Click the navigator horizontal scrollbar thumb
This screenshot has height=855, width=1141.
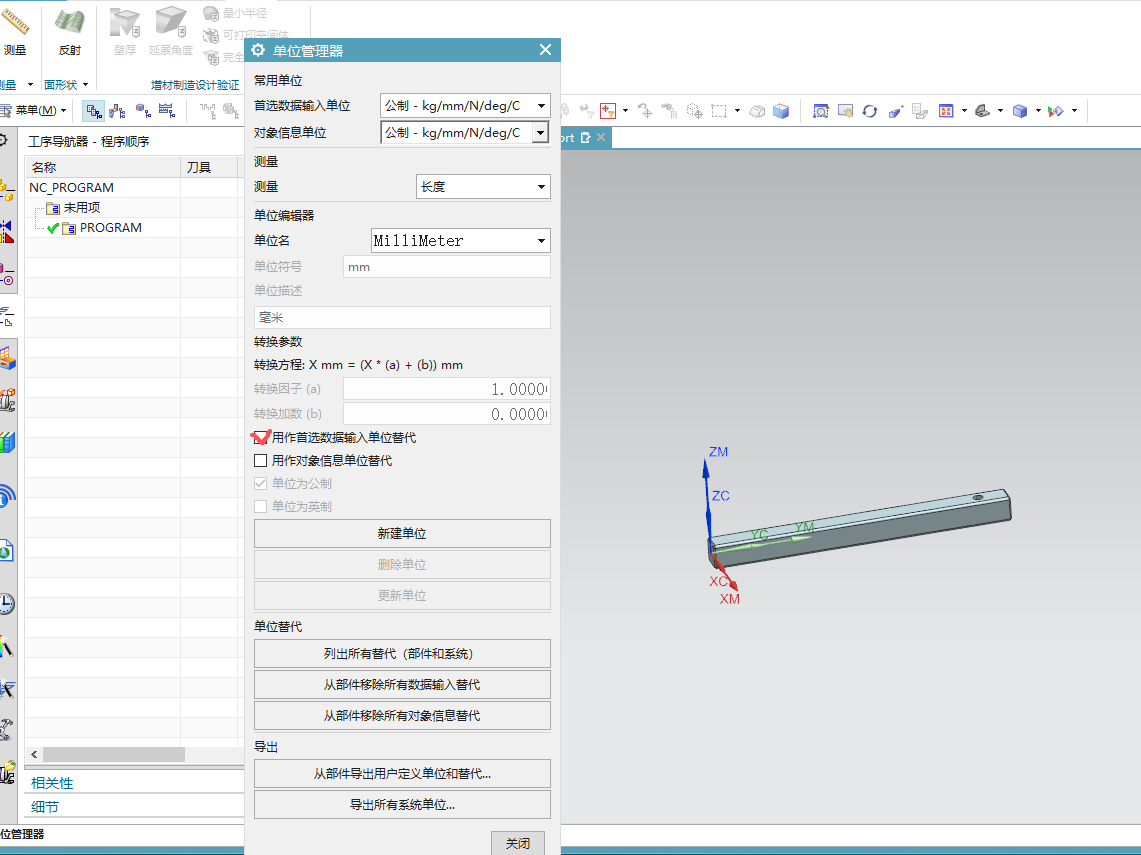[x=114, y=755]
